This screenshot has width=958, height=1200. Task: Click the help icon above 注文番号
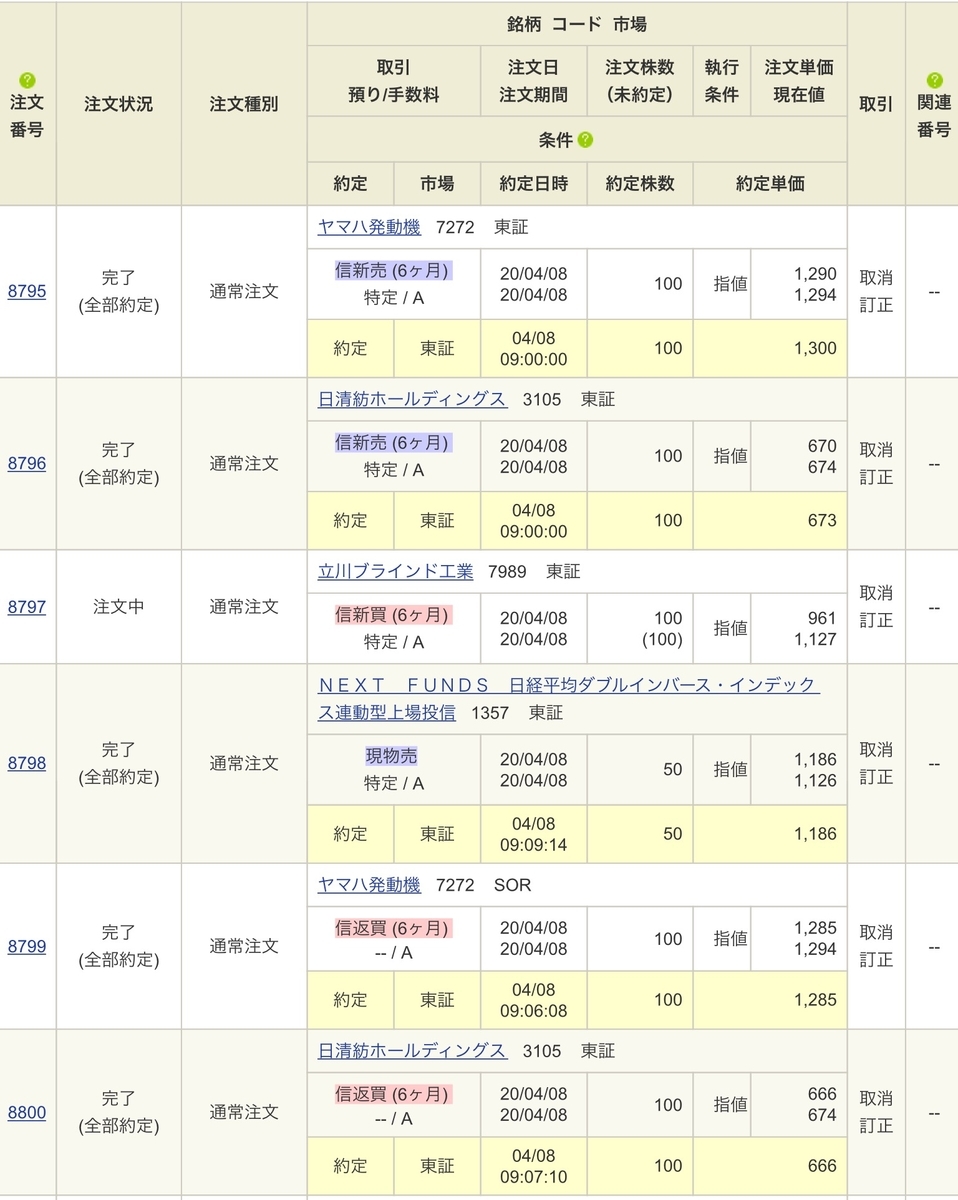[x=27, y=80]
